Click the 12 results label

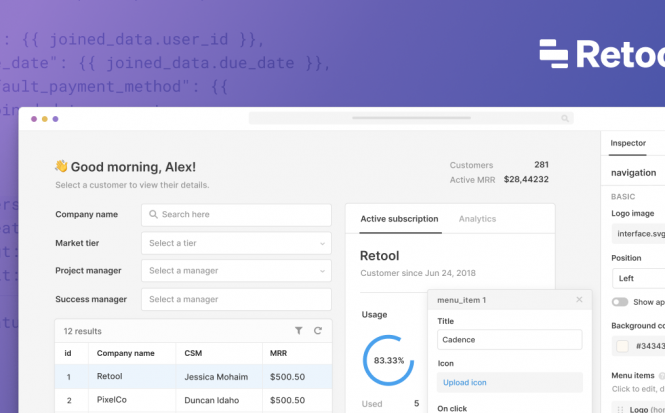83,331
